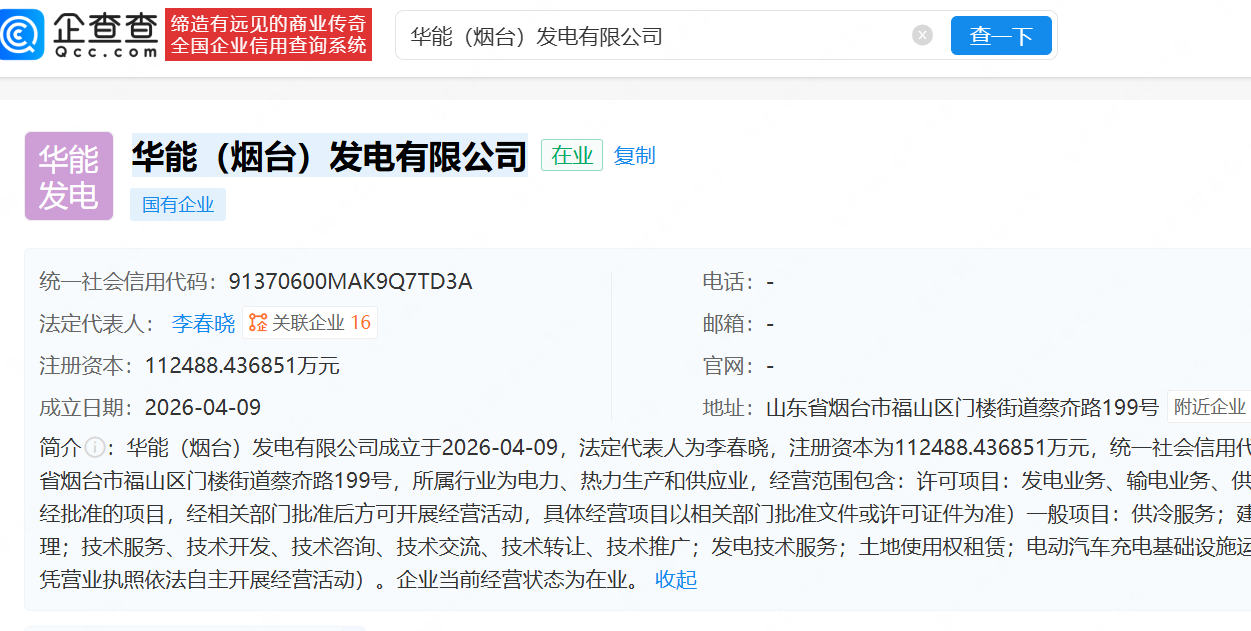Image resolution: width=1251 pixels, height=631 pixels.
Task: Click the red slogan banner
Action: click(268, 35)
